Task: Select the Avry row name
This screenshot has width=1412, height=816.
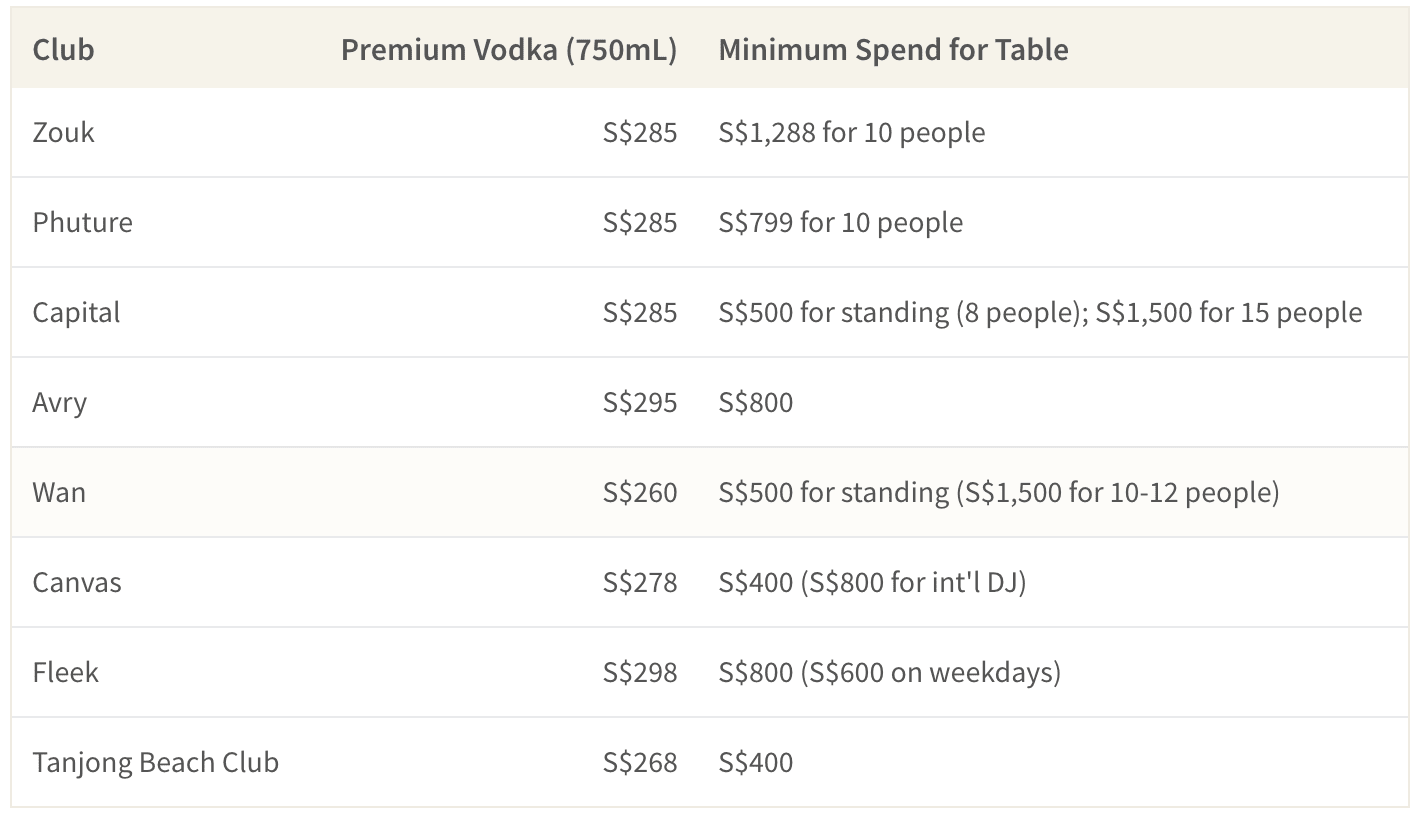Action: point(60,402)
